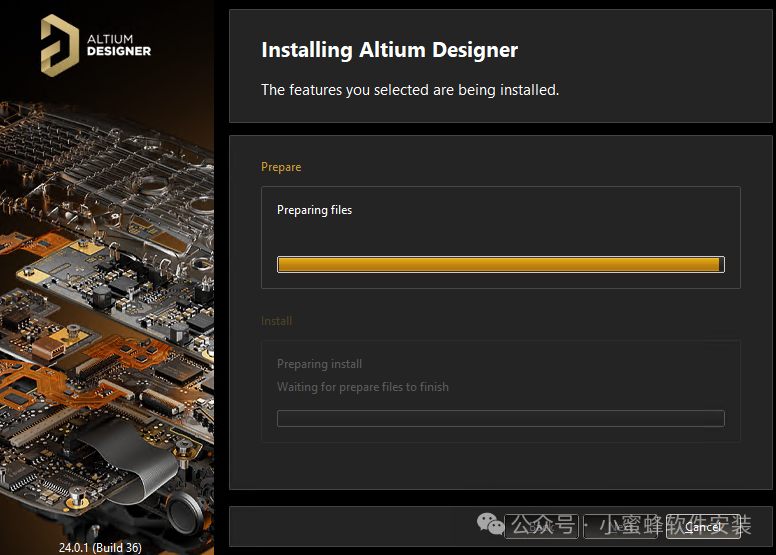
Task: Click the empty Install progress bar
Action: coord(500,418)
